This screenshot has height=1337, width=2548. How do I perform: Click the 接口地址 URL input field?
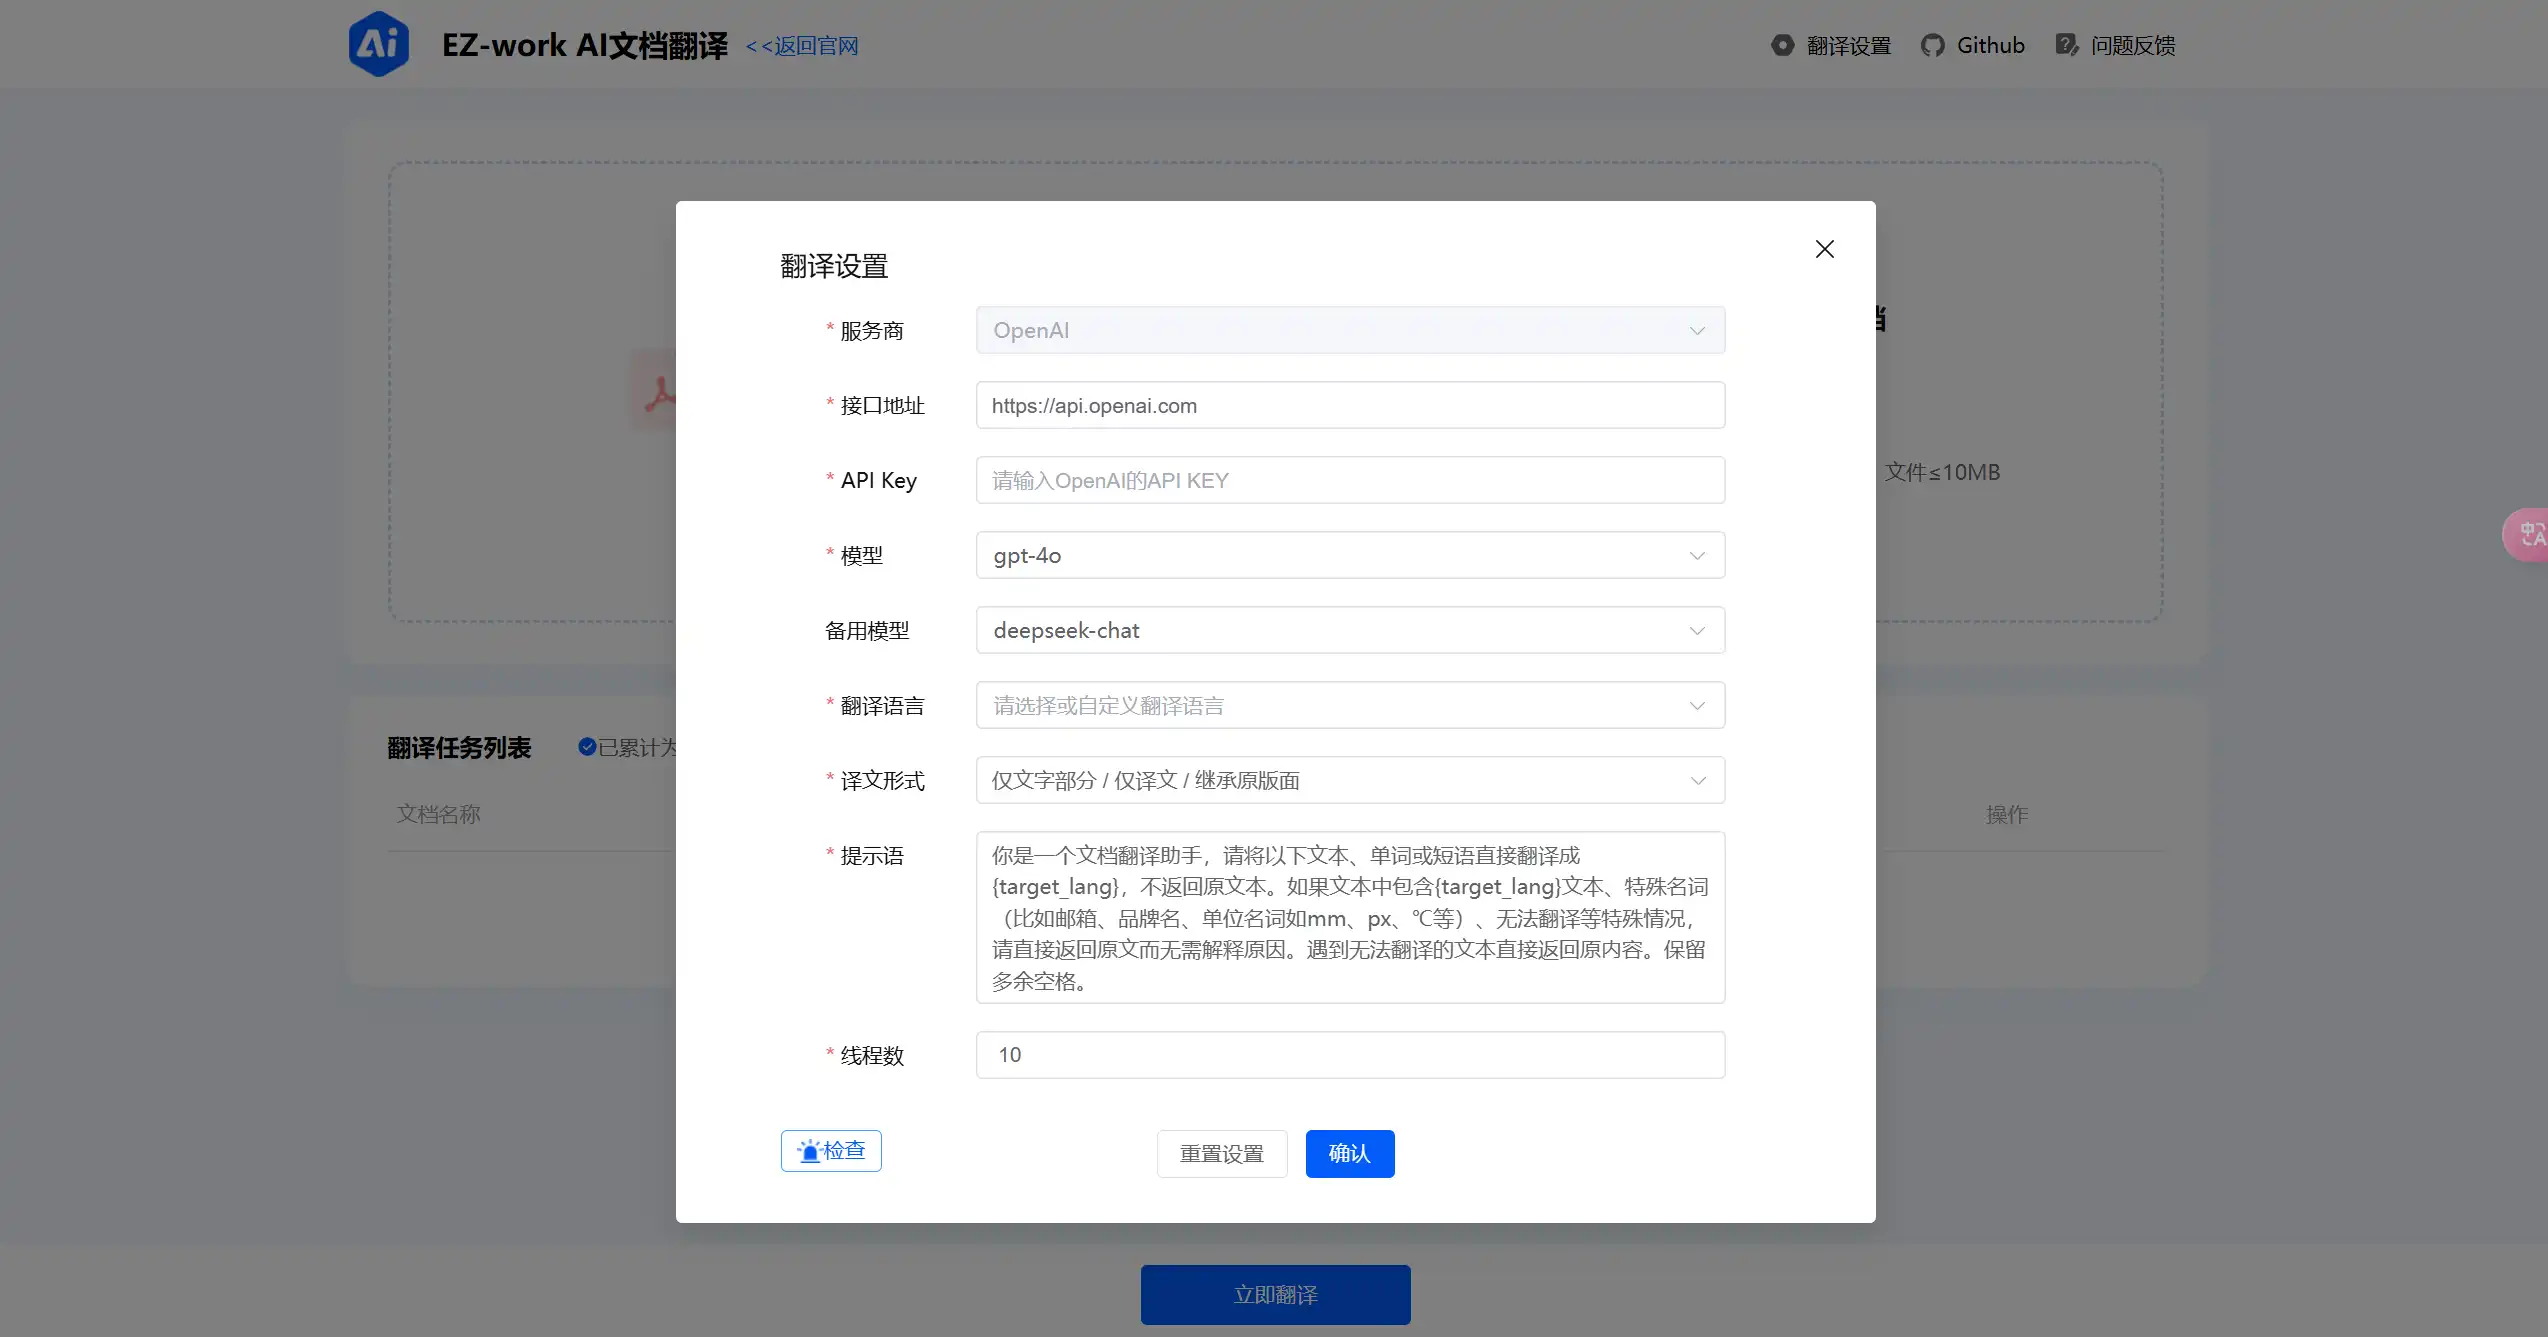pyautogui.click(x=1350, y=405)
